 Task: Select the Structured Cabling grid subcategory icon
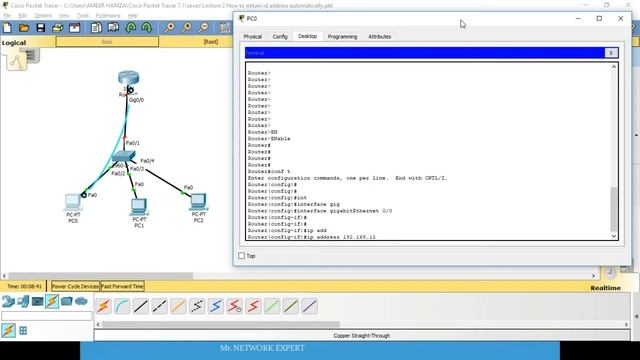tap(23, 331)
